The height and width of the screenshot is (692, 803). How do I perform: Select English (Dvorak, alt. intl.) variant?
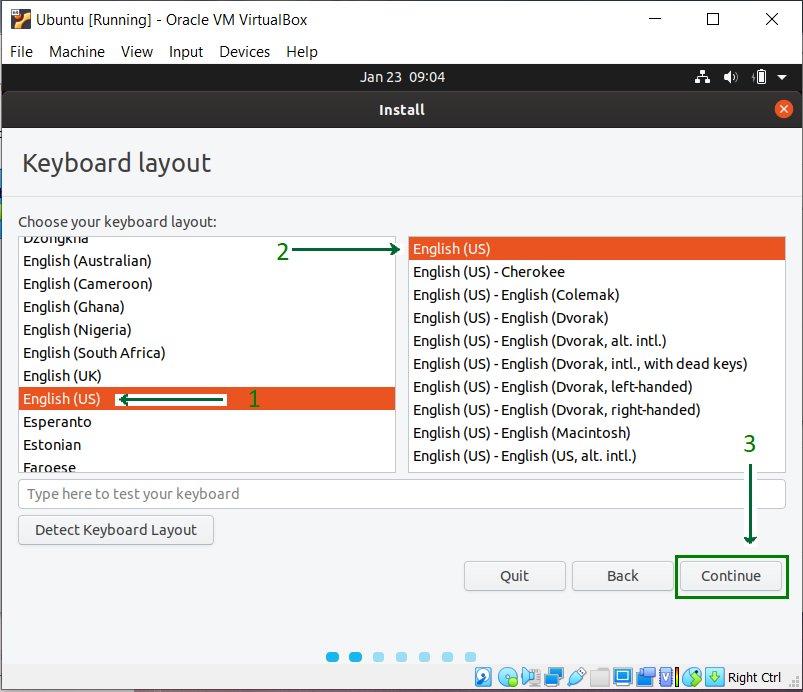pyautogui.click(x=597, y=341)
